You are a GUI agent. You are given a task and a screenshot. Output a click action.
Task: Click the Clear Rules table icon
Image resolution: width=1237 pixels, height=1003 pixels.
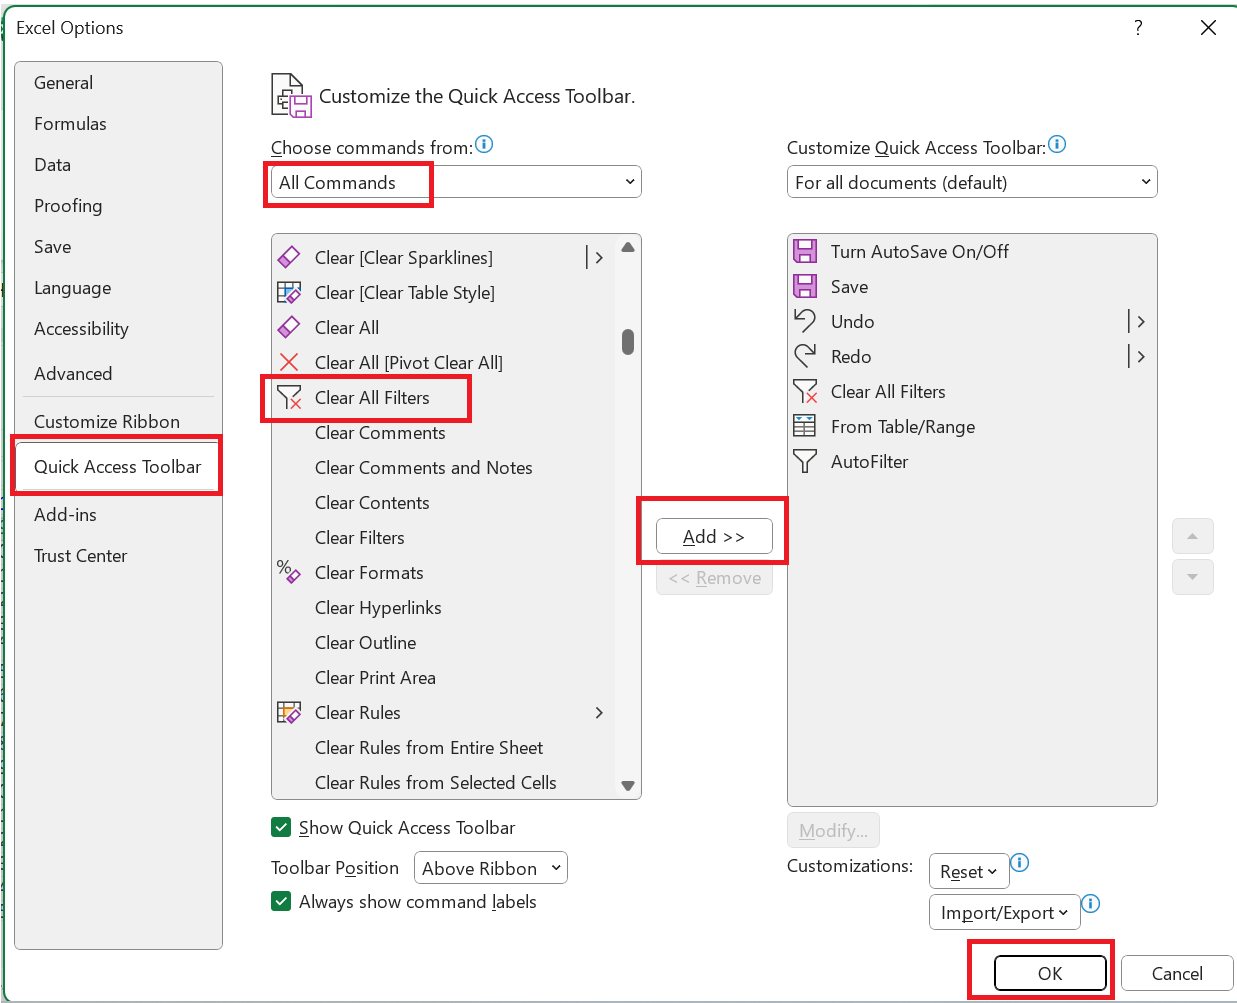click(x=289, y=712)
